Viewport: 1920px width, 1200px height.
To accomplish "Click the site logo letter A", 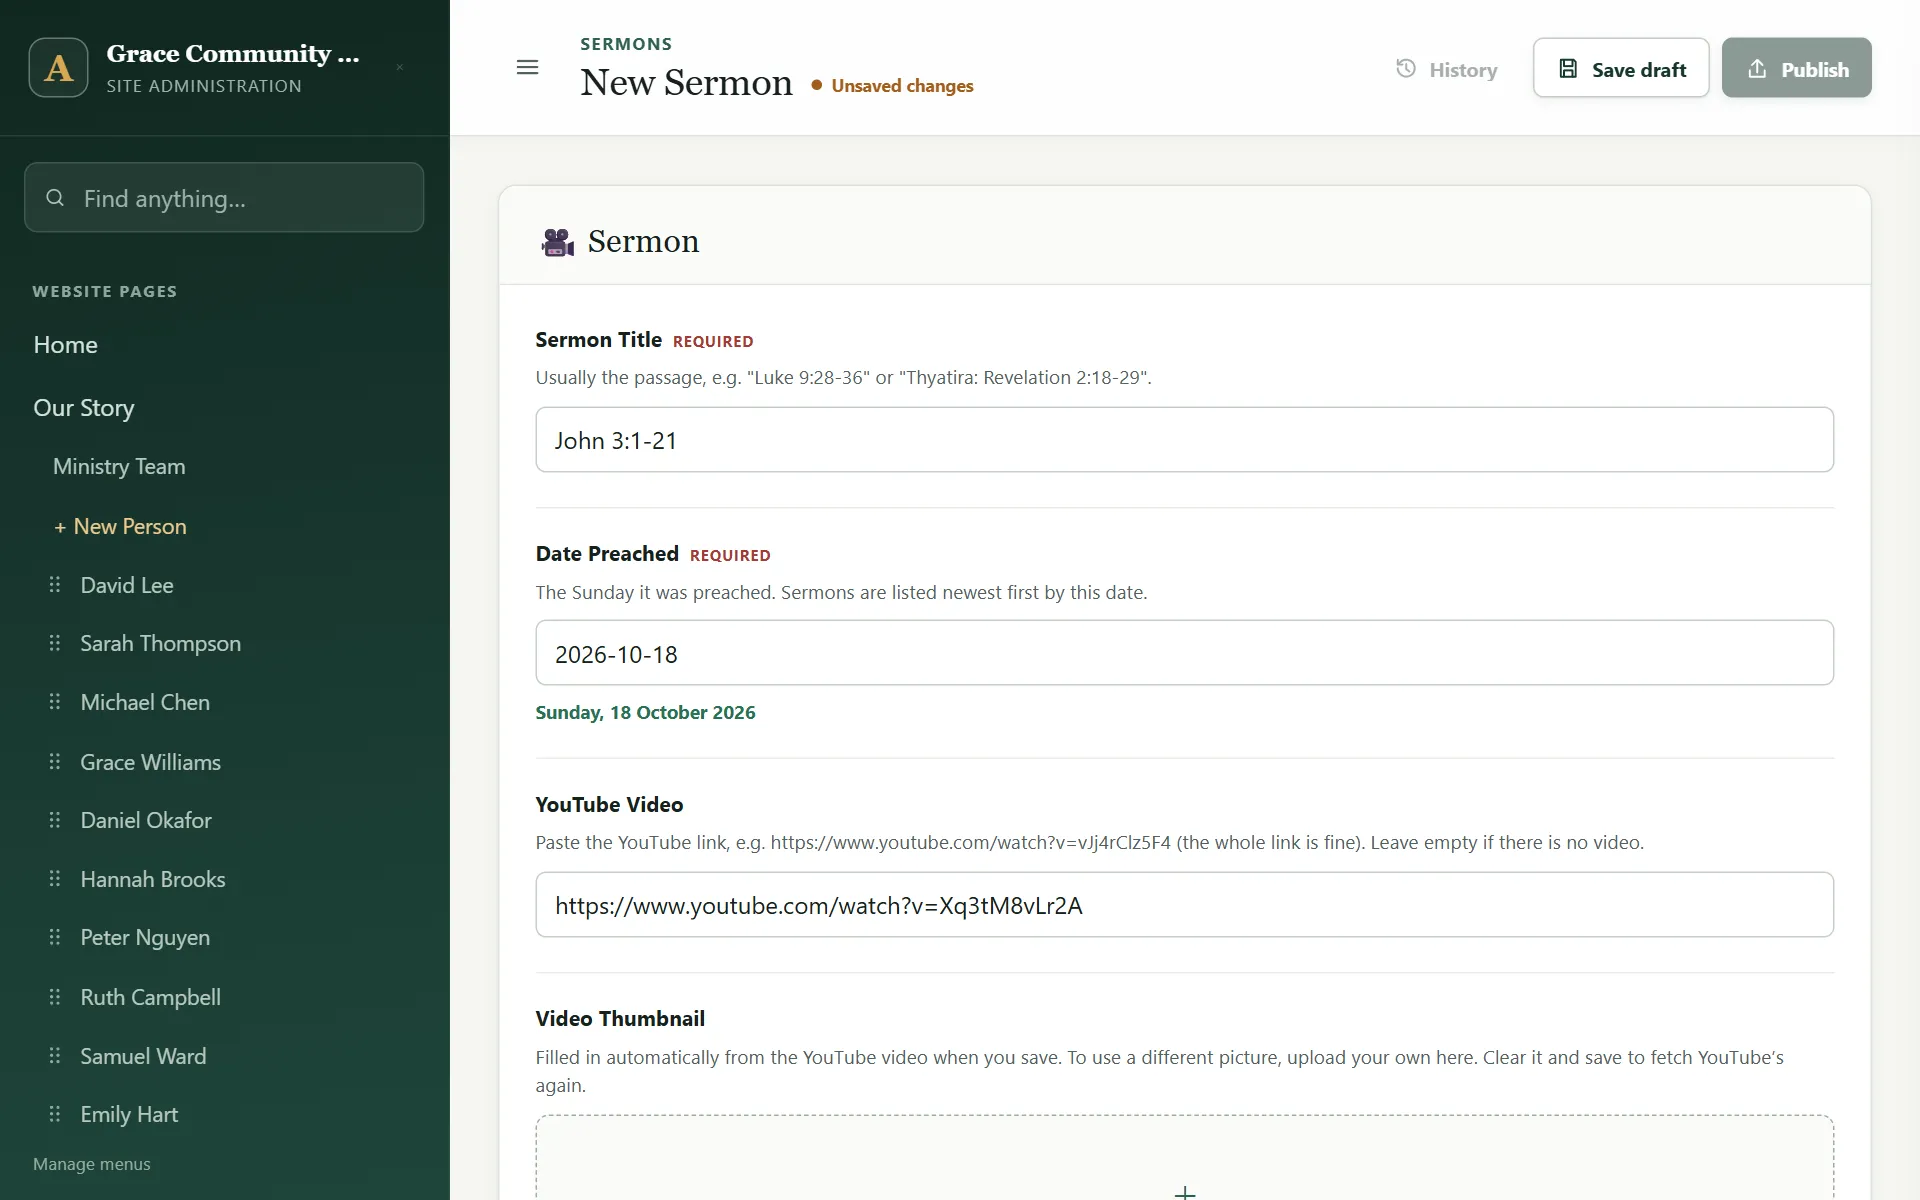I will pos(59,68).
